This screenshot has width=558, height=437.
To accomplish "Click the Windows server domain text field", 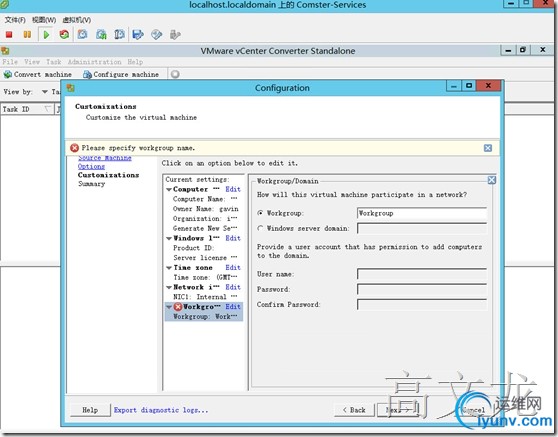I will (422, 228).
